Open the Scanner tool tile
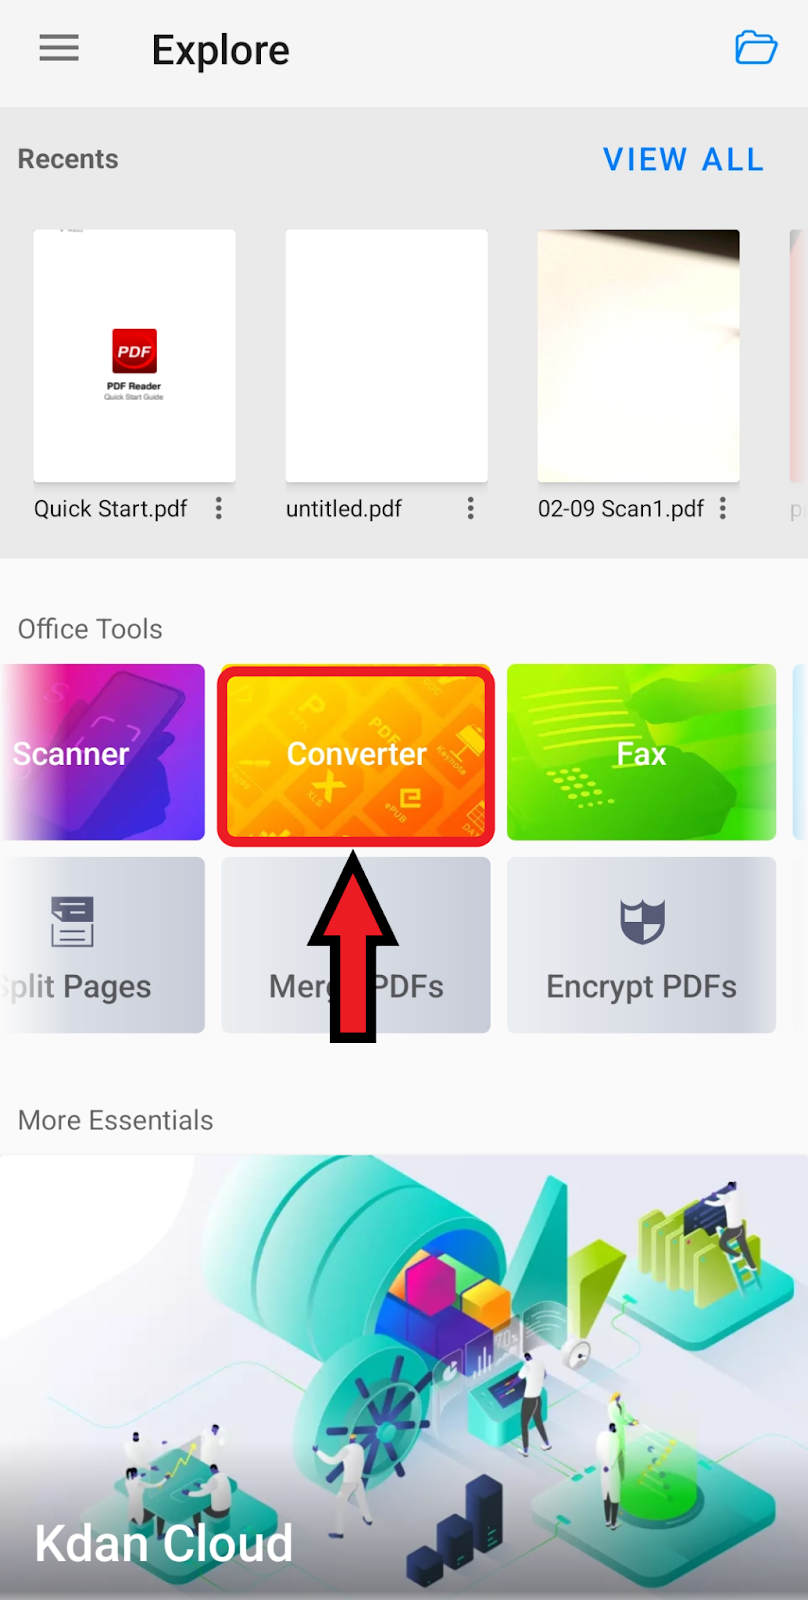This screenshot has width=808, height=1600. pos(102,752)
